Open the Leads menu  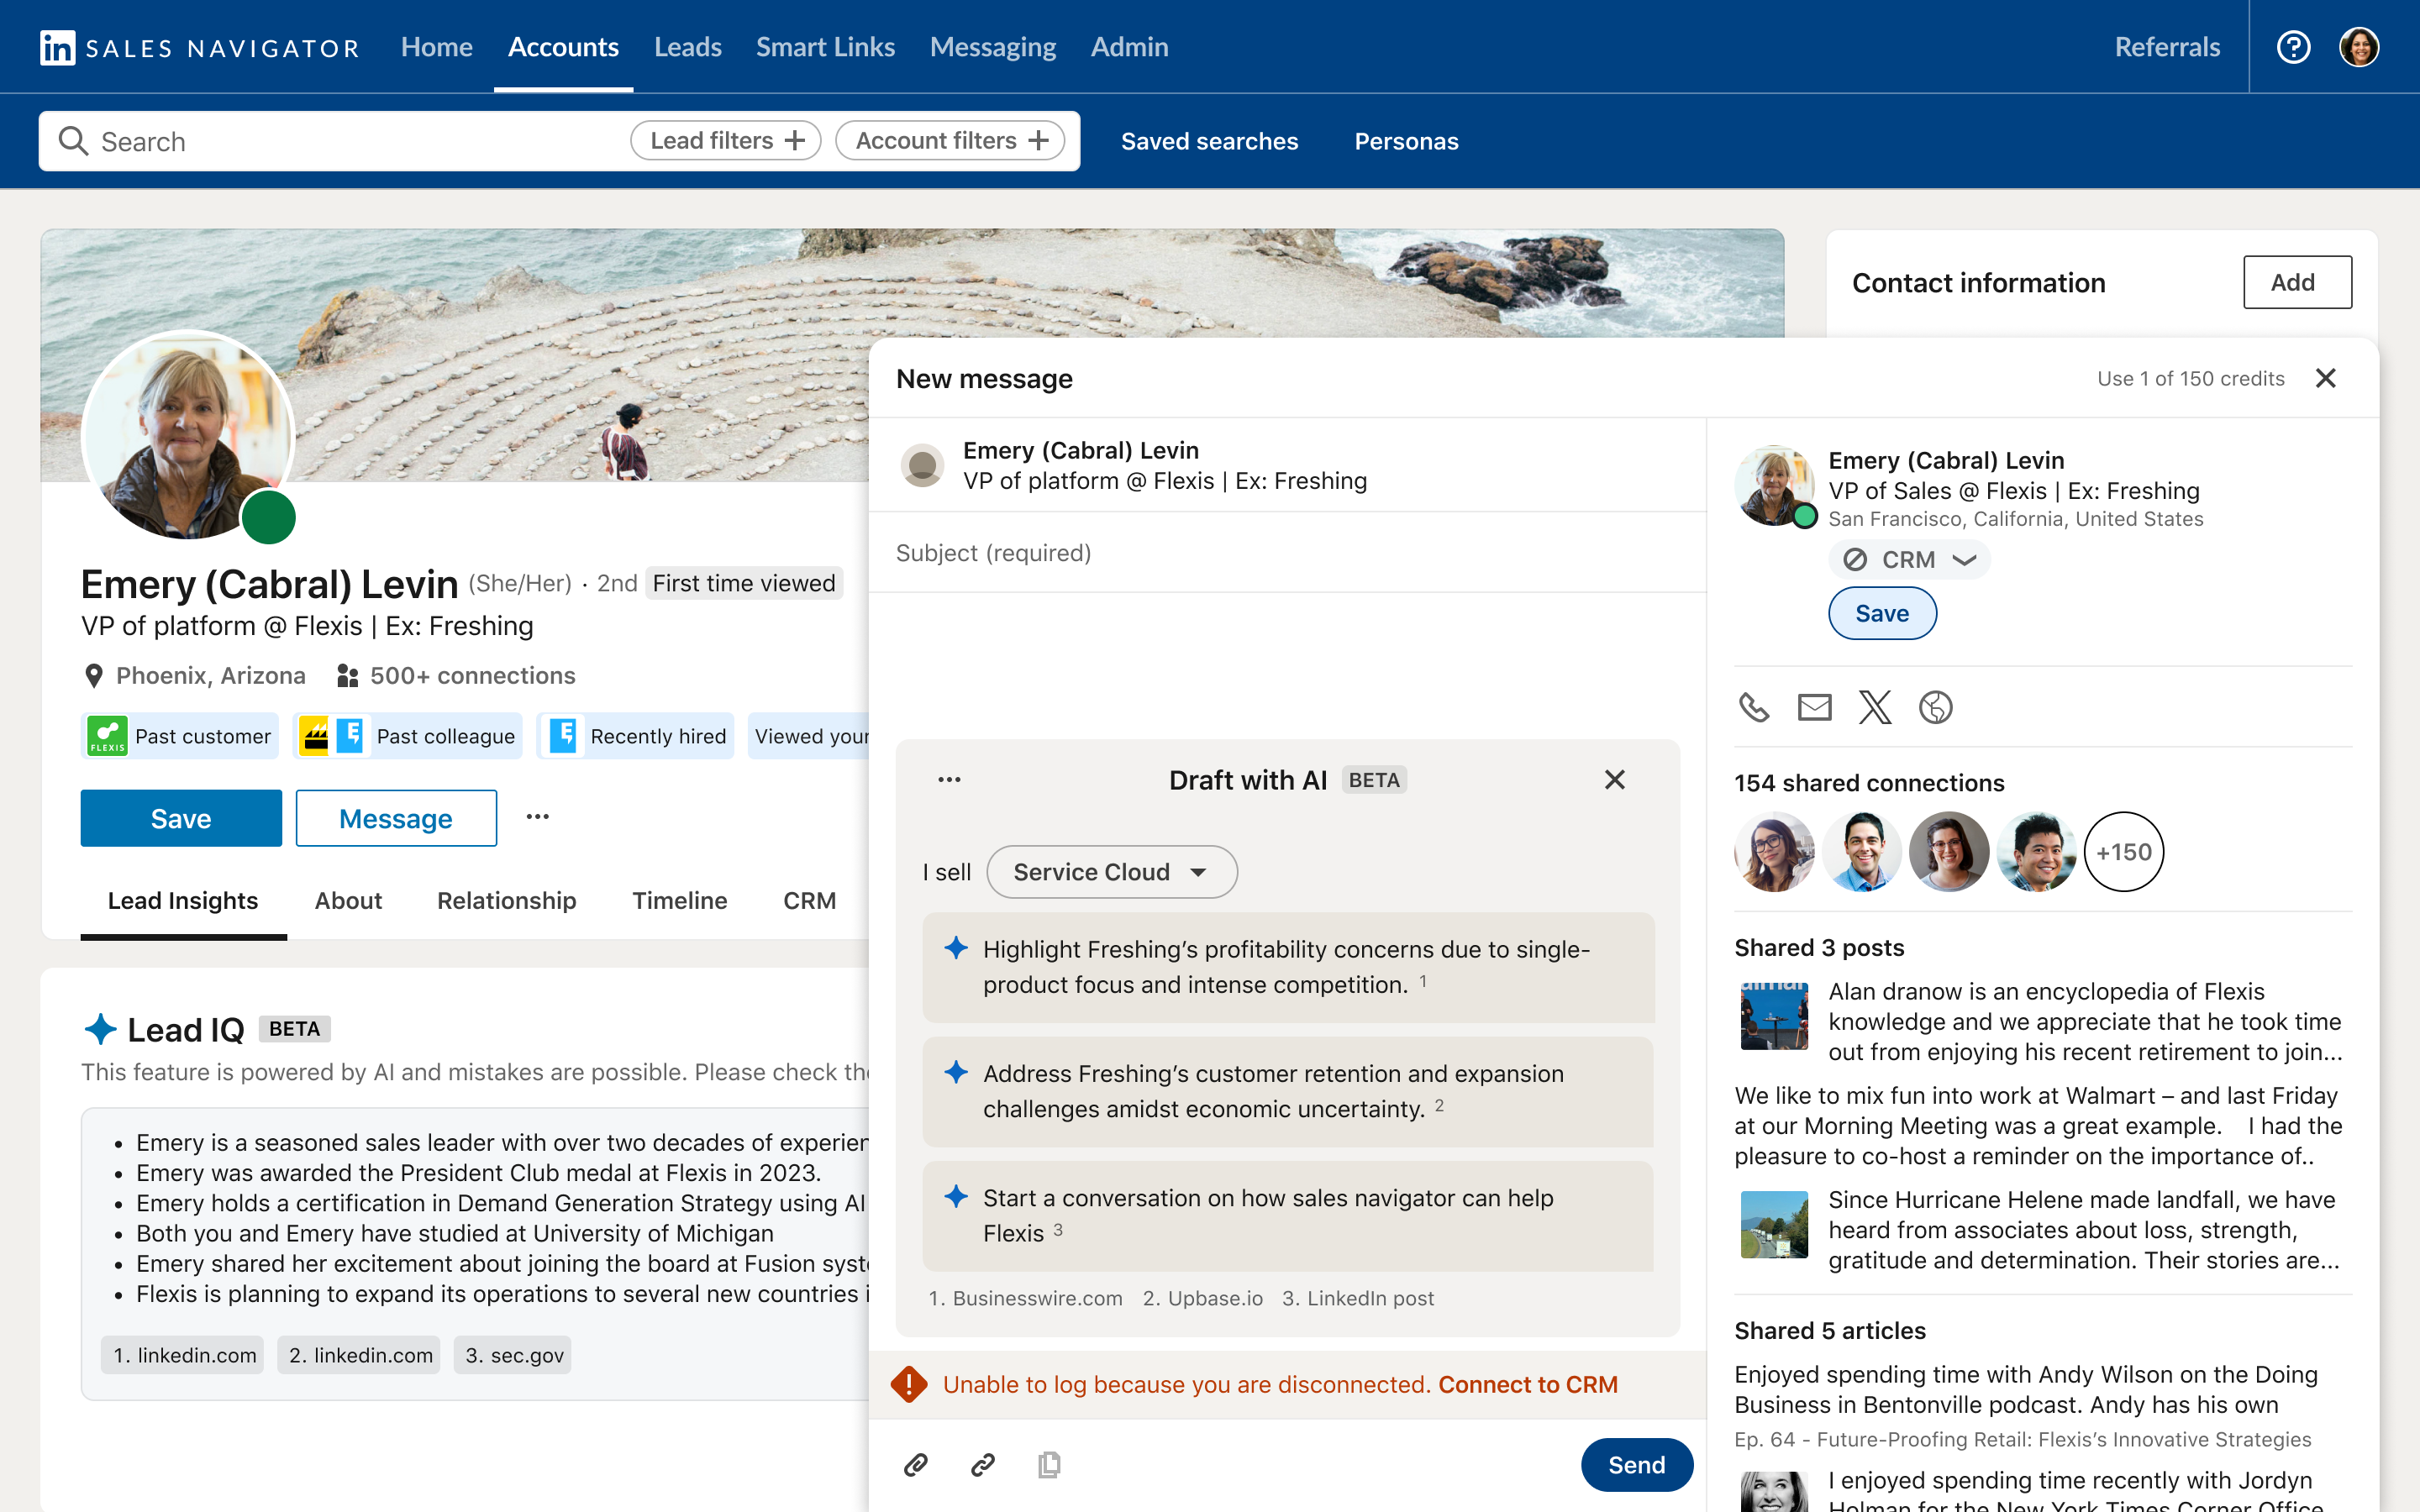[x=688, y=47]
